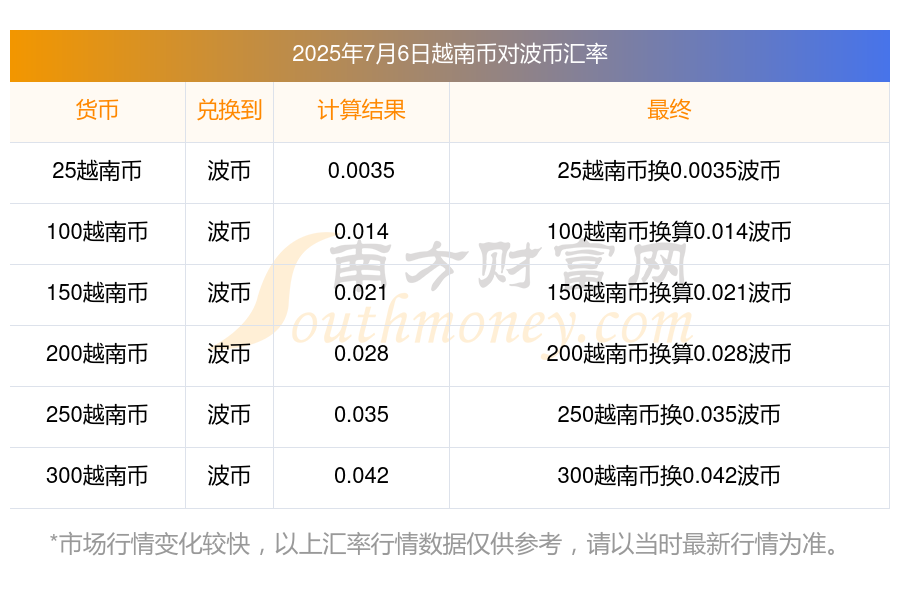
Task: Select the 最终 column header
Action: (x=669, y=110)
